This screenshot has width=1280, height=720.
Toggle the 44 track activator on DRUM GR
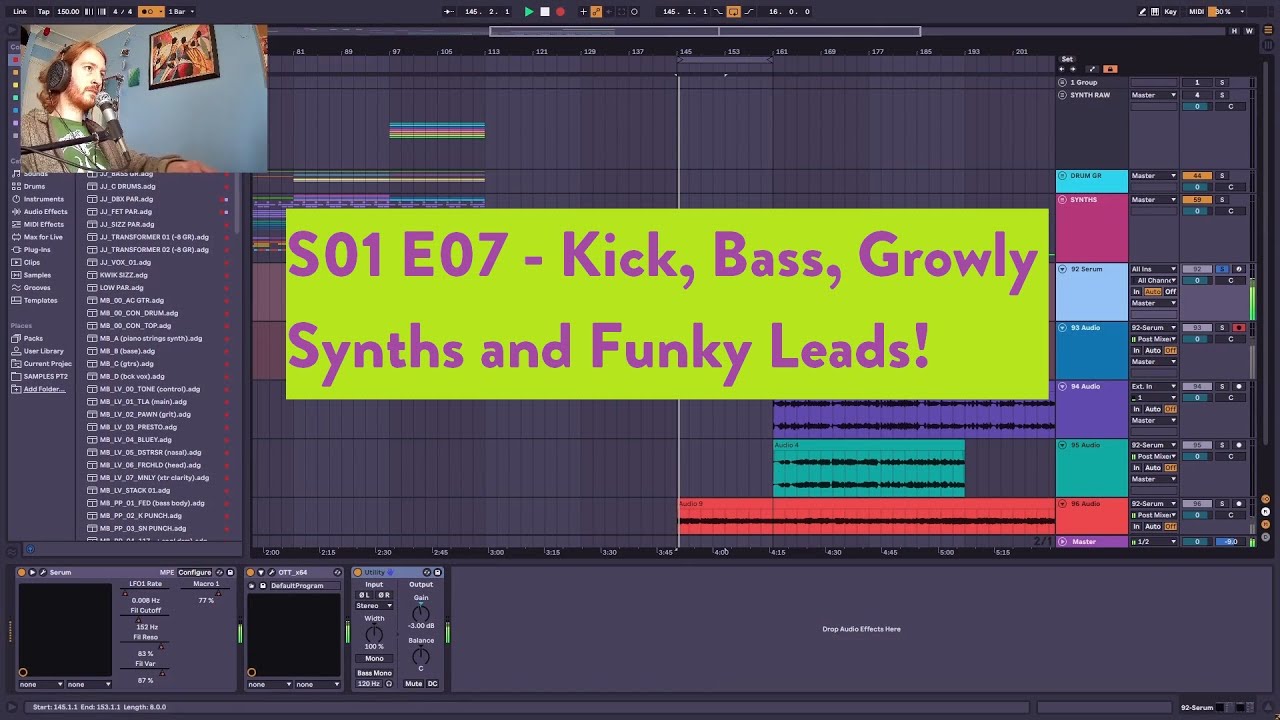pyautogui.click(x=1197, y=175)
